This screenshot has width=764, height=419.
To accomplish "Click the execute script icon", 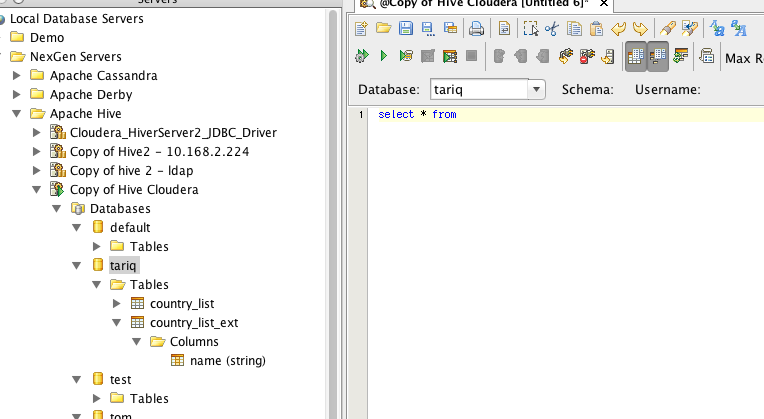I will (406, 56).
